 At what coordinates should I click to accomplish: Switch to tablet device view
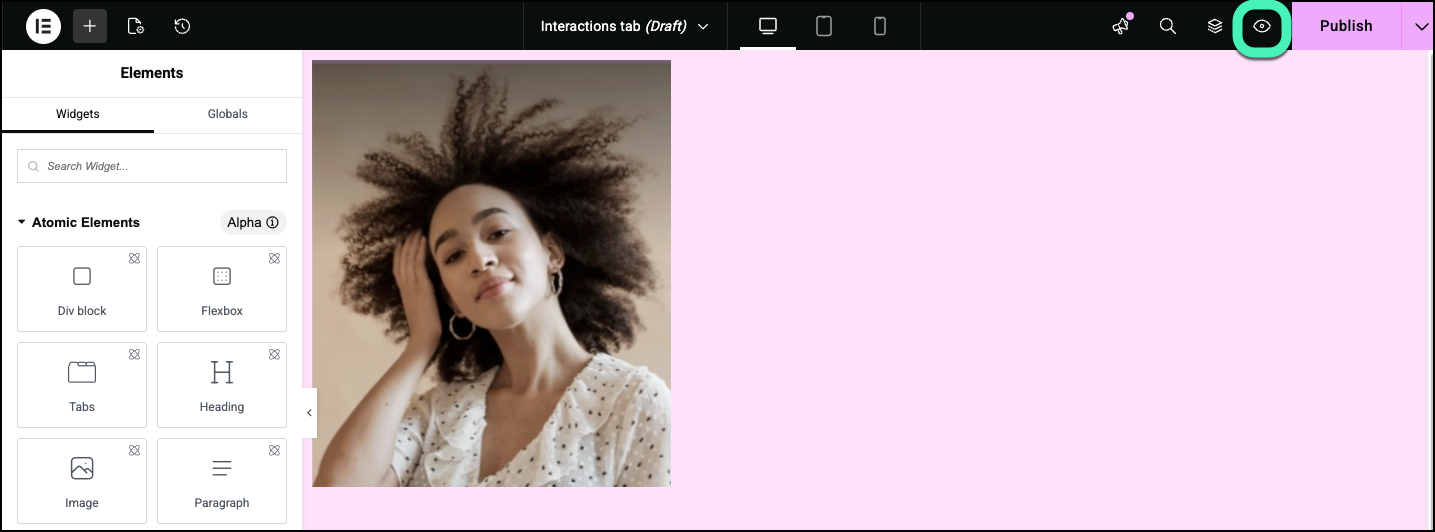point(824,26)
